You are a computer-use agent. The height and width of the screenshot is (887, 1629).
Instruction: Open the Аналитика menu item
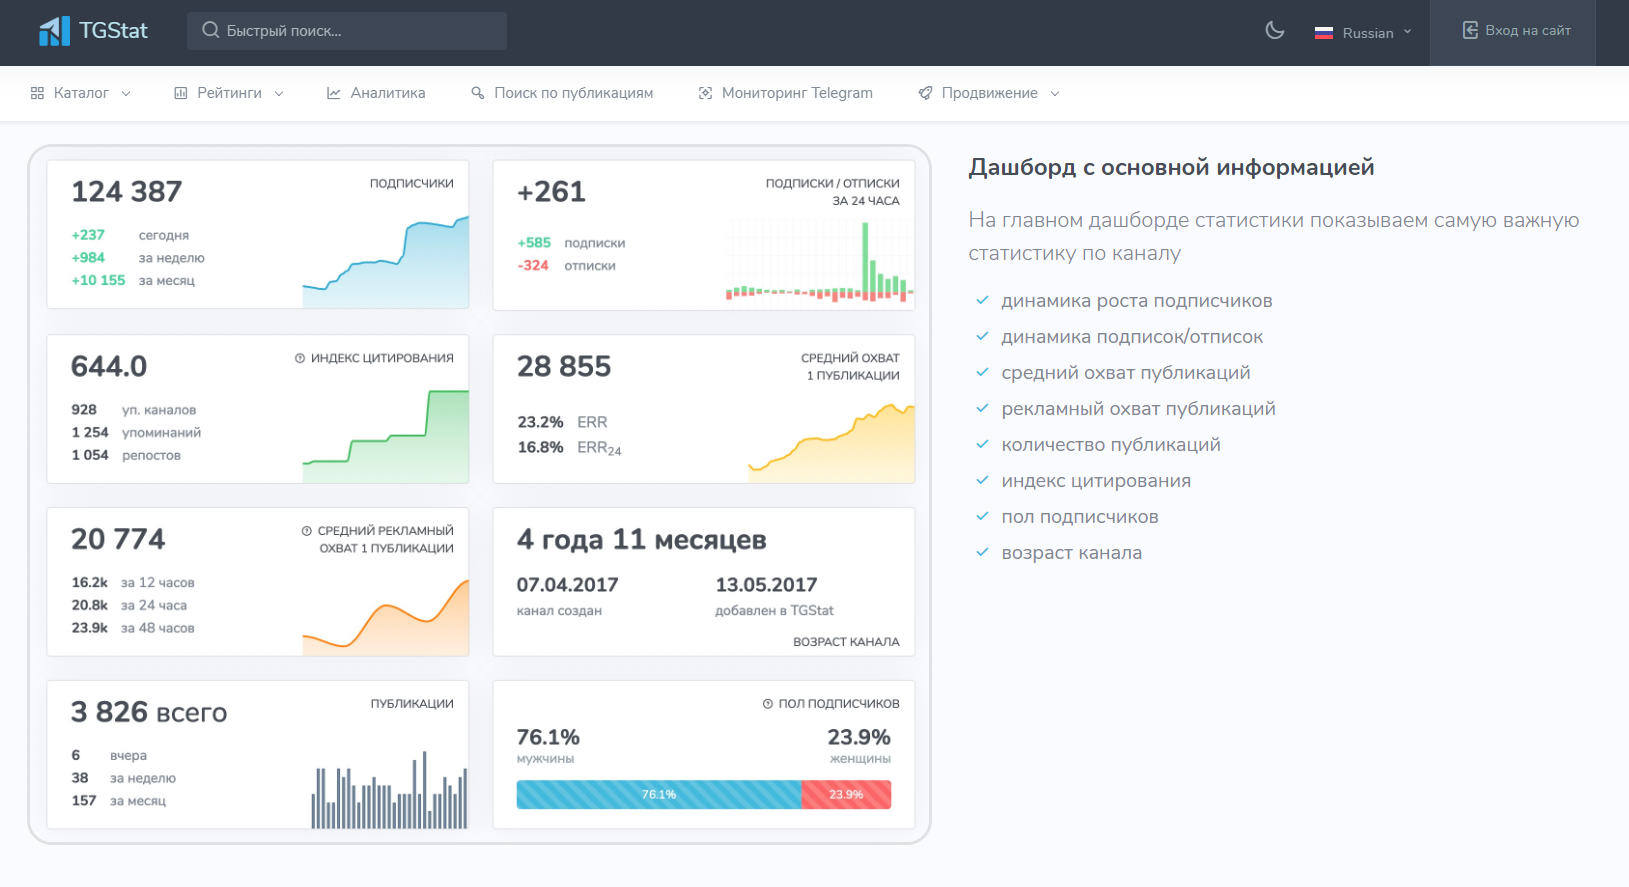376,93
